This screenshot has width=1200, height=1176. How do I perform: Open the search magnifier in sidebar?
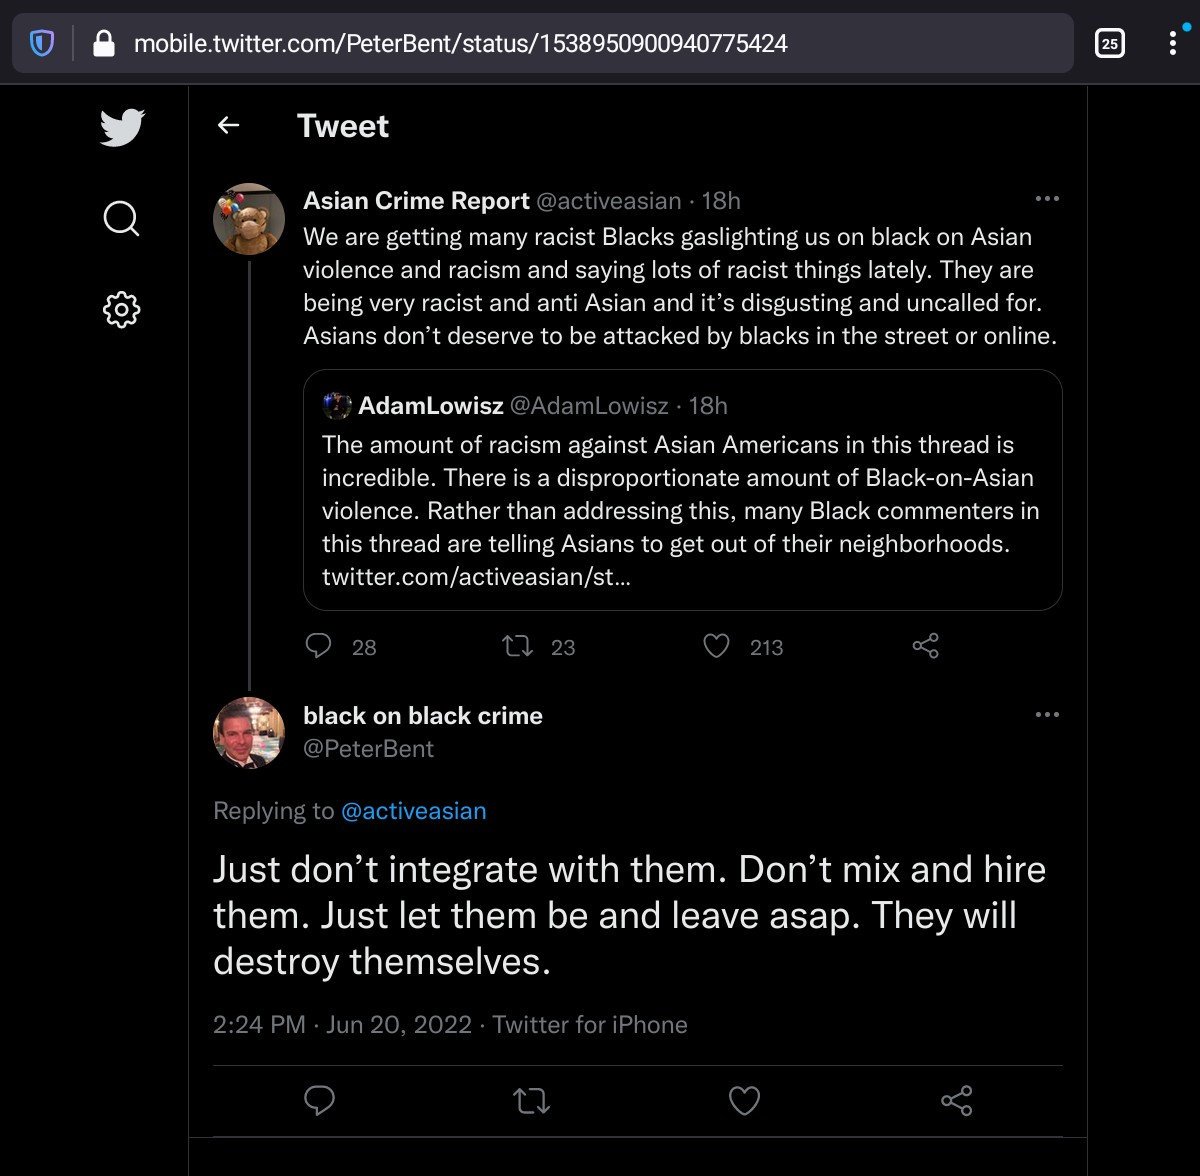point(122,218)
